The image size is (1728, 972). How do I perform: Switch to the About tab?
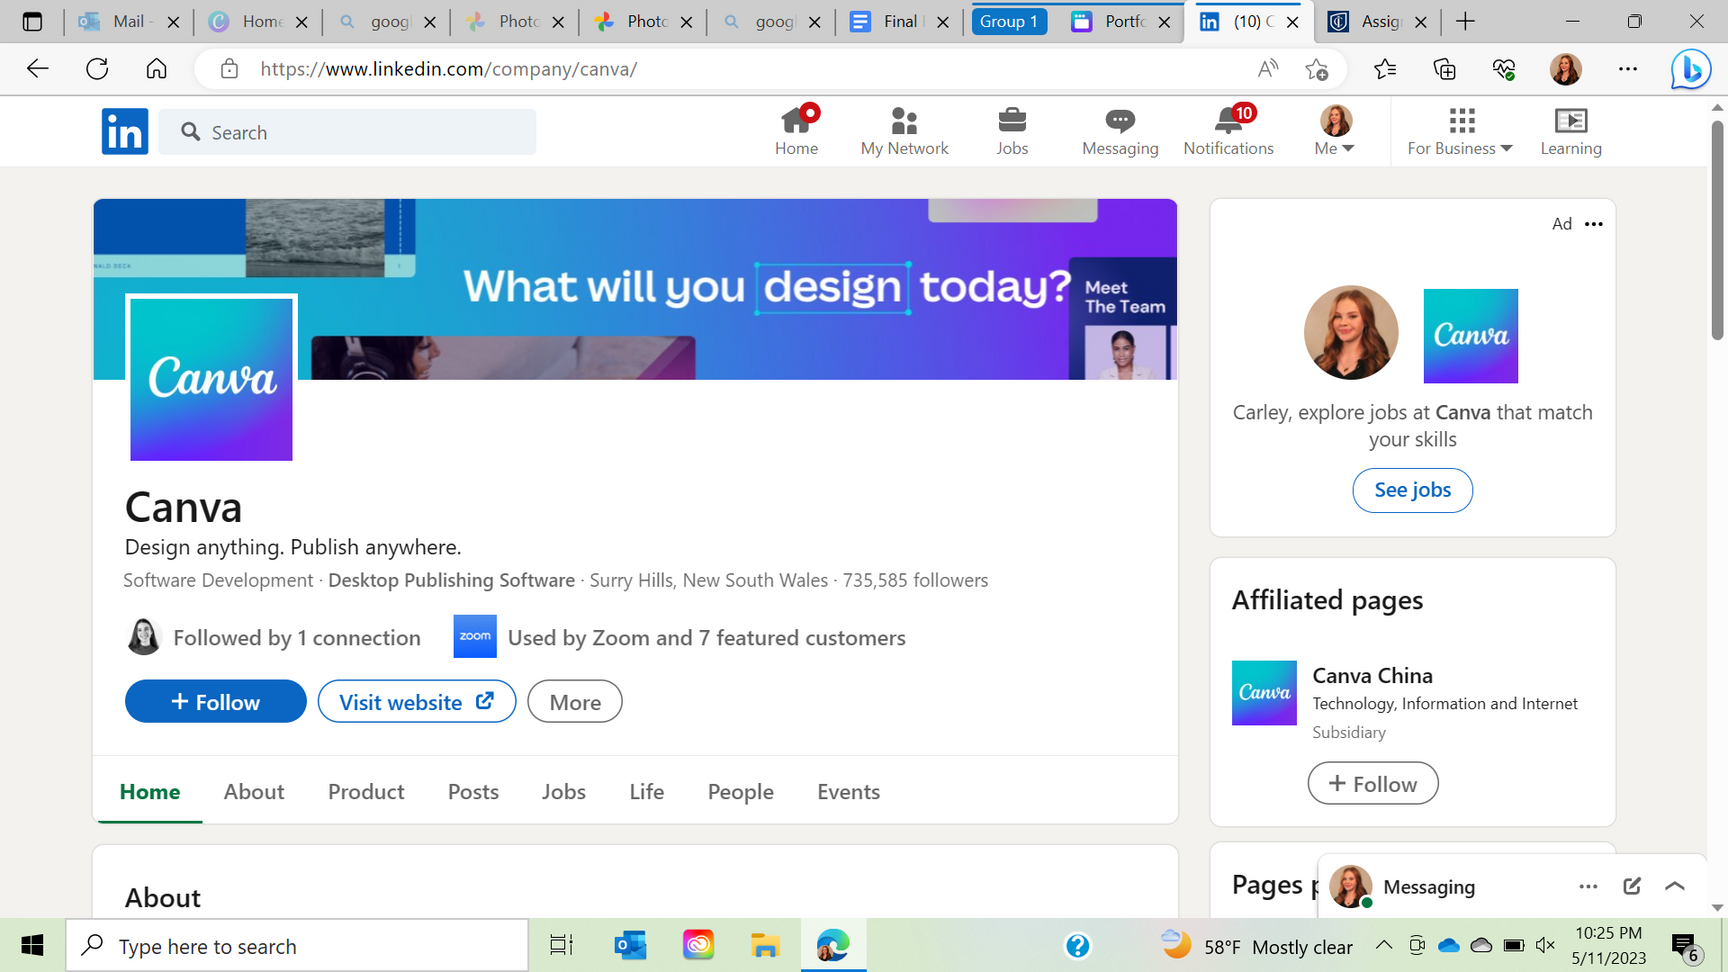click(254, 791)
